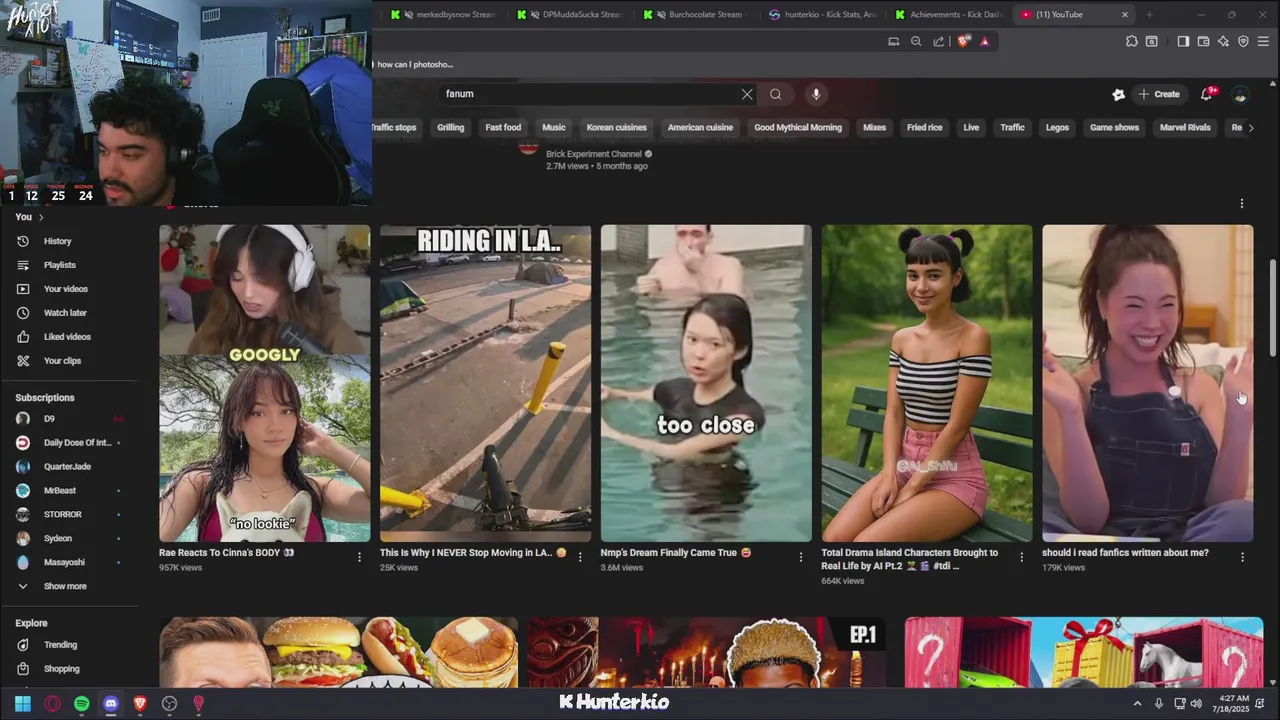The height and width of the screenshot is (720, 1280).
Task: Open Shorts shelf three-dot menu
Action: click(x=1242, y=203)
